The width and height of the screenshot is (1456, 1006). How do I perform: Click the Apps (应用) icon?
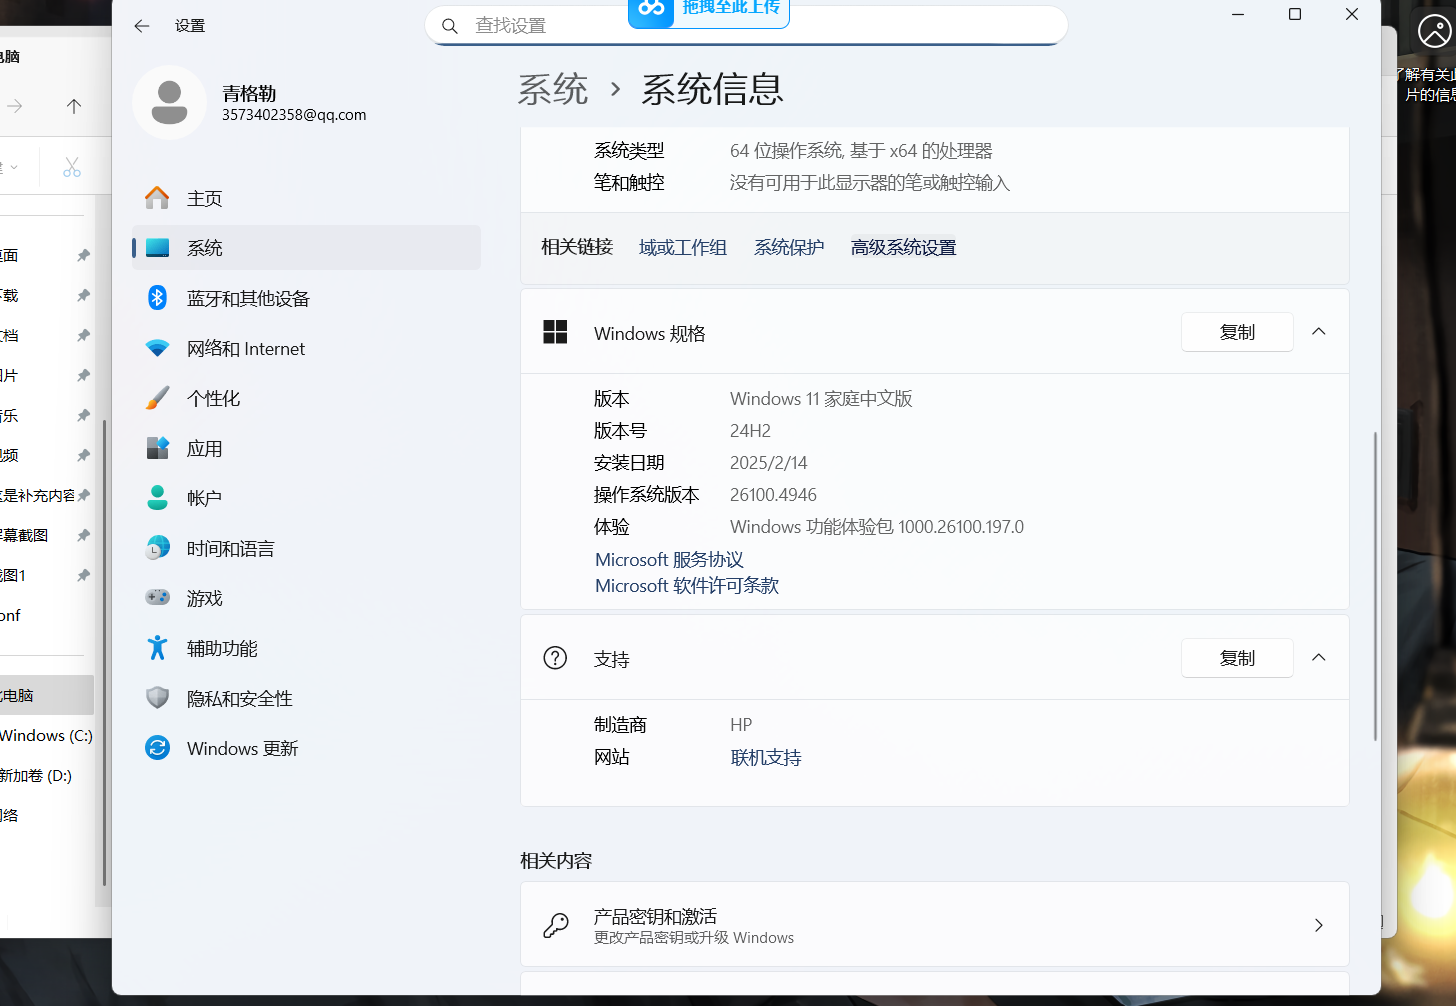tap(157, 448)
